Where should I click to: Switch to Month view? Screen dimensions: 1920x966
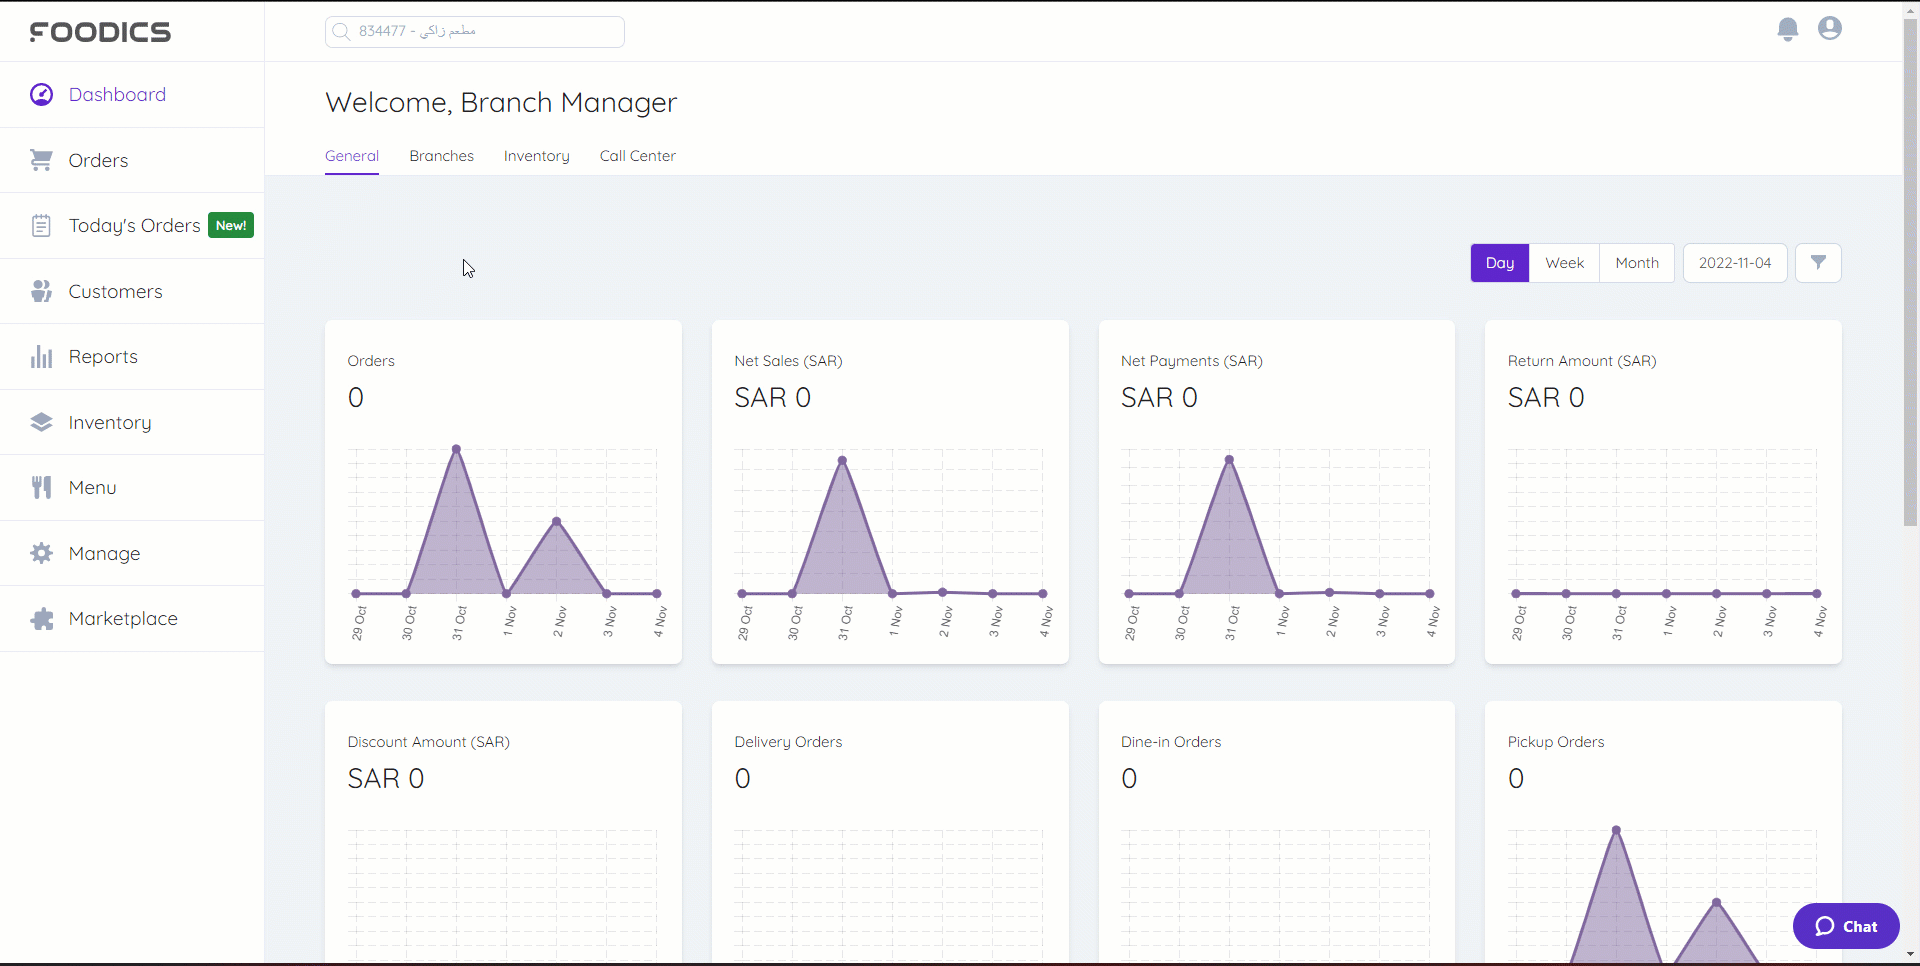click(1636, 263)
